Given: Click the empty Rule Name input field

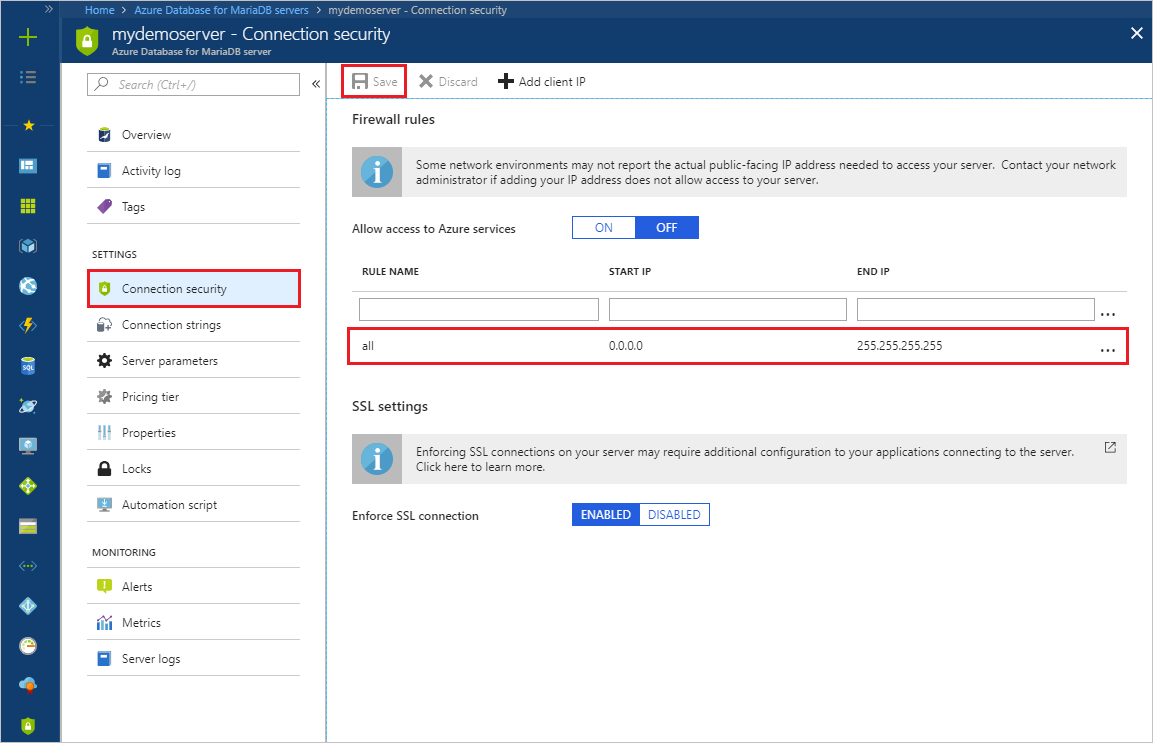Looking at the screenshot, I should (479, 309).
